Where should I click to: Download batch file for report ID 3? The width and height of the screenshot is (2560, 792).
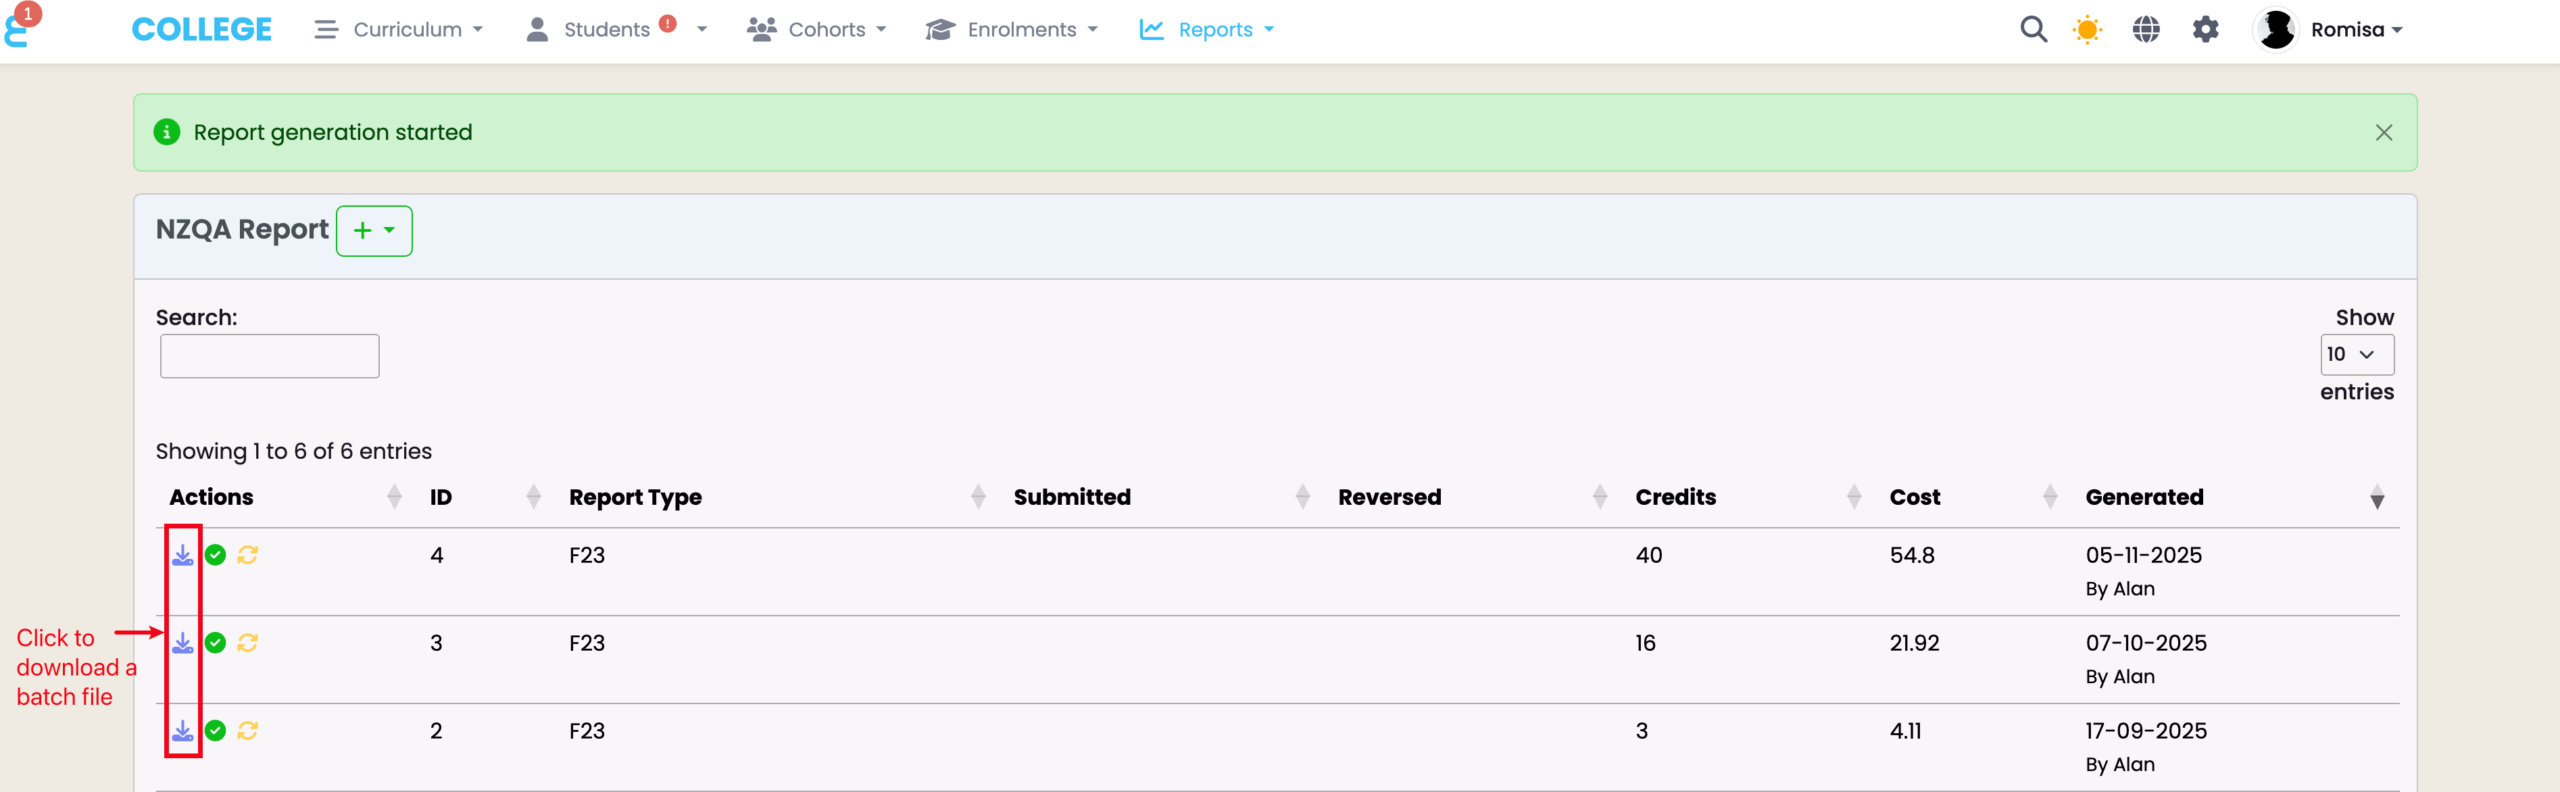[x=182, y=643]
